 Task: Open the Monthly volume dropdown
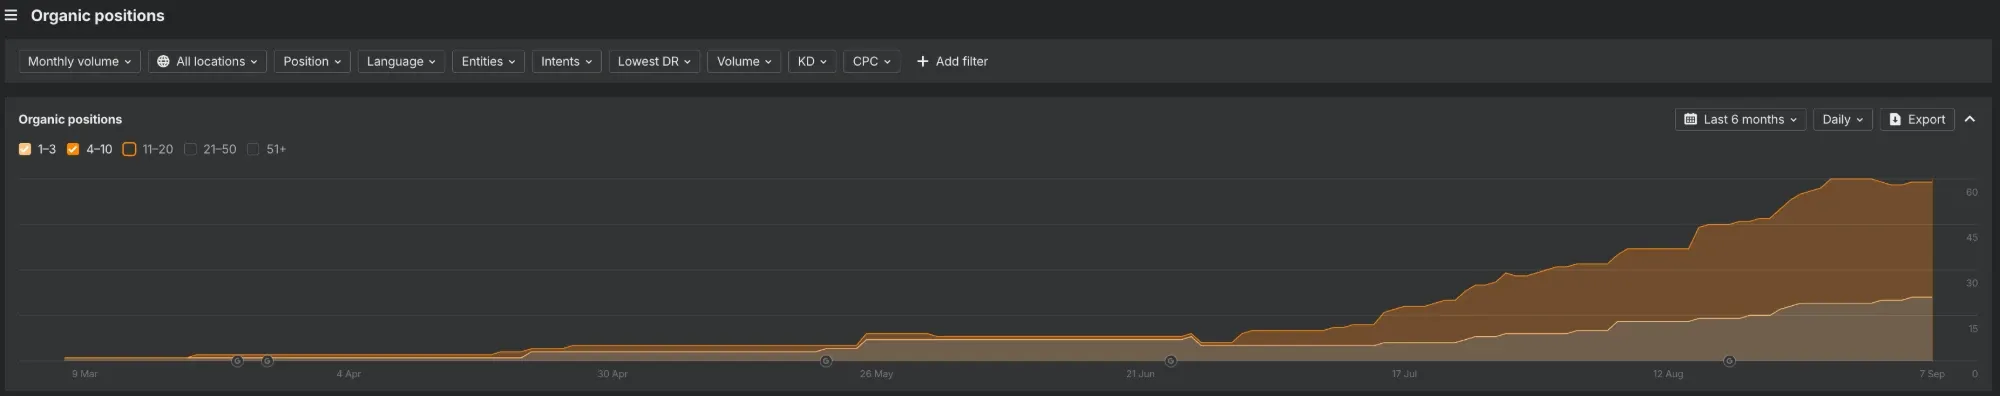80,61
